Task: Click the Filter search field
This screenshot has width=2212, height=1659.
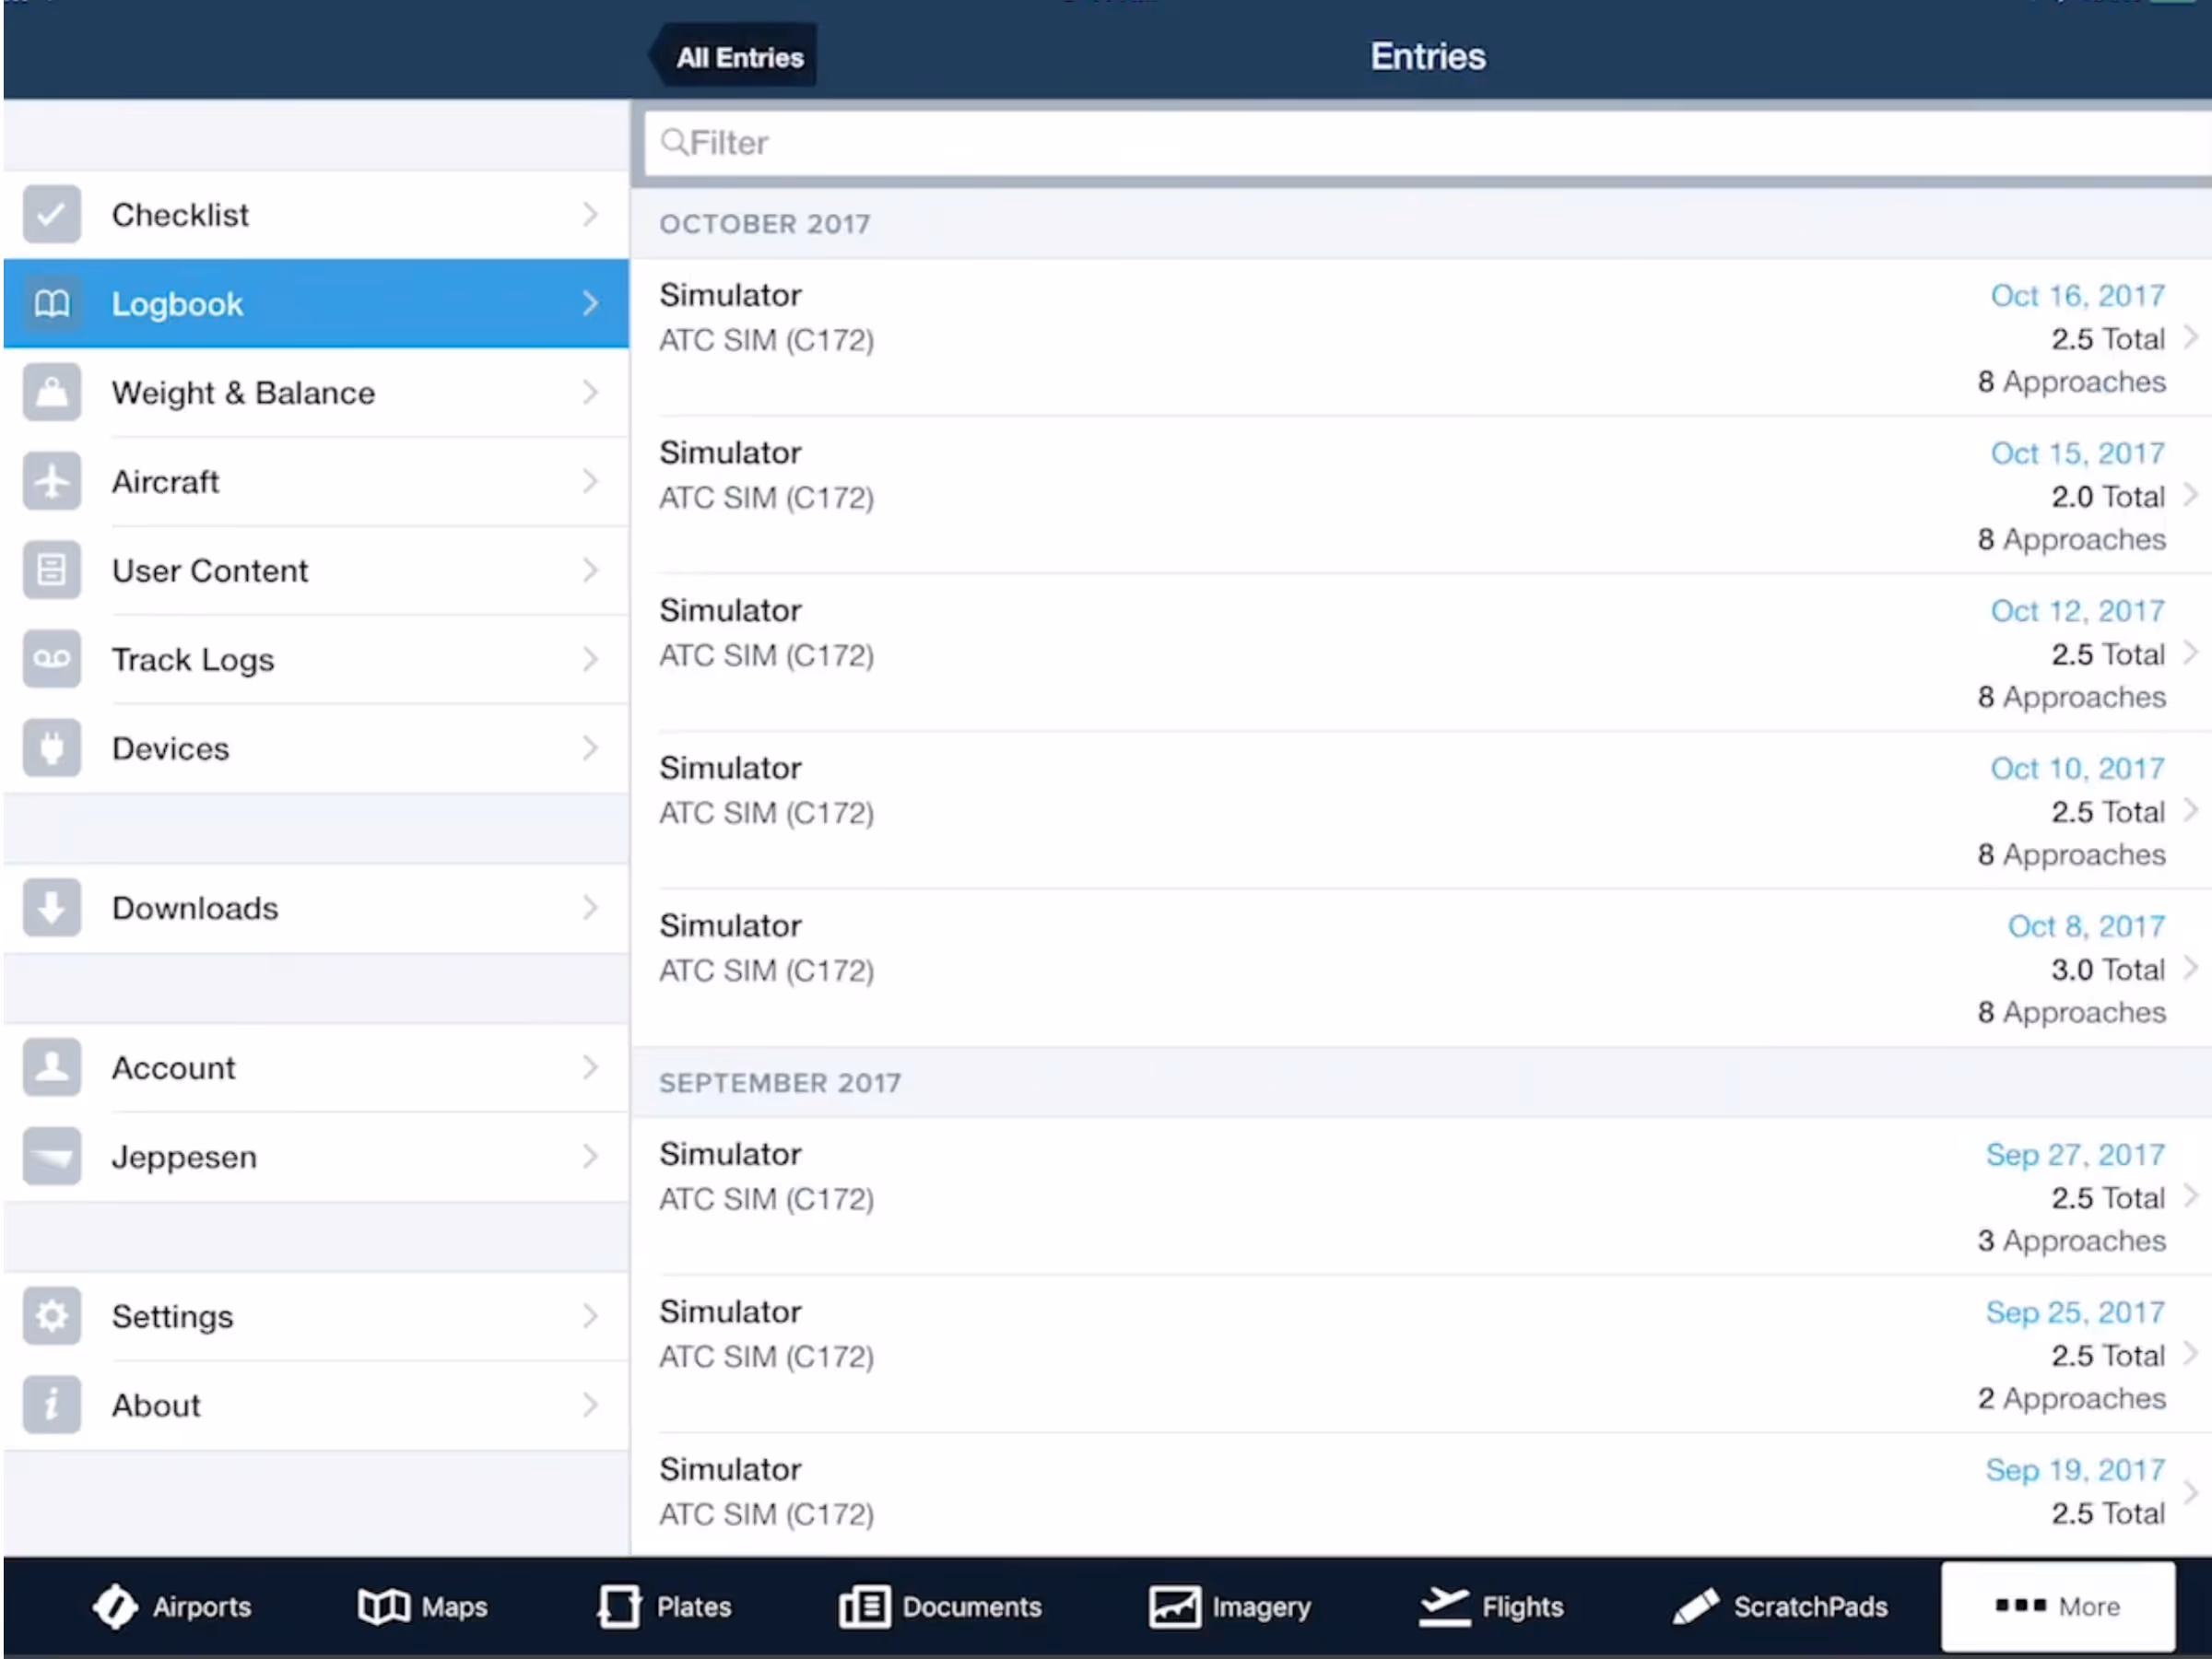Action: (x=1420, y=143)
